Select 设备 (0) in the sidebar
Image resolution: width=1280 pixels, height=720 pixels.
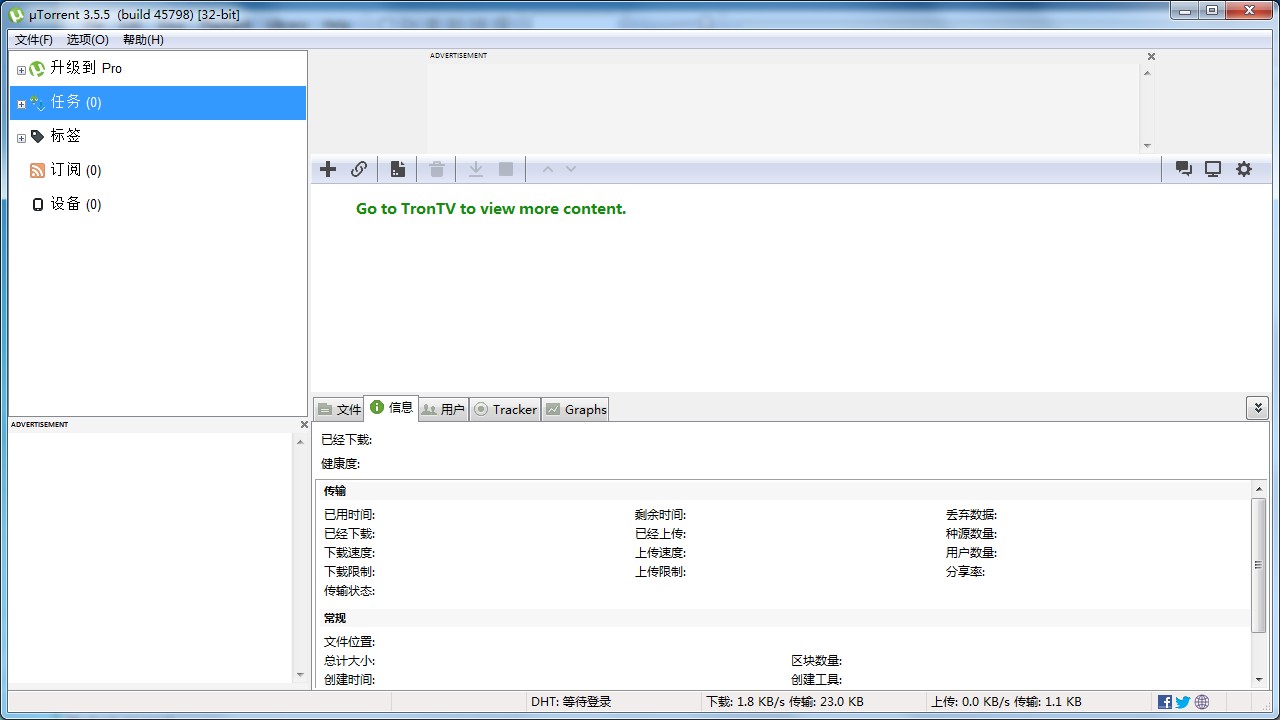click(x=74, y=203)
